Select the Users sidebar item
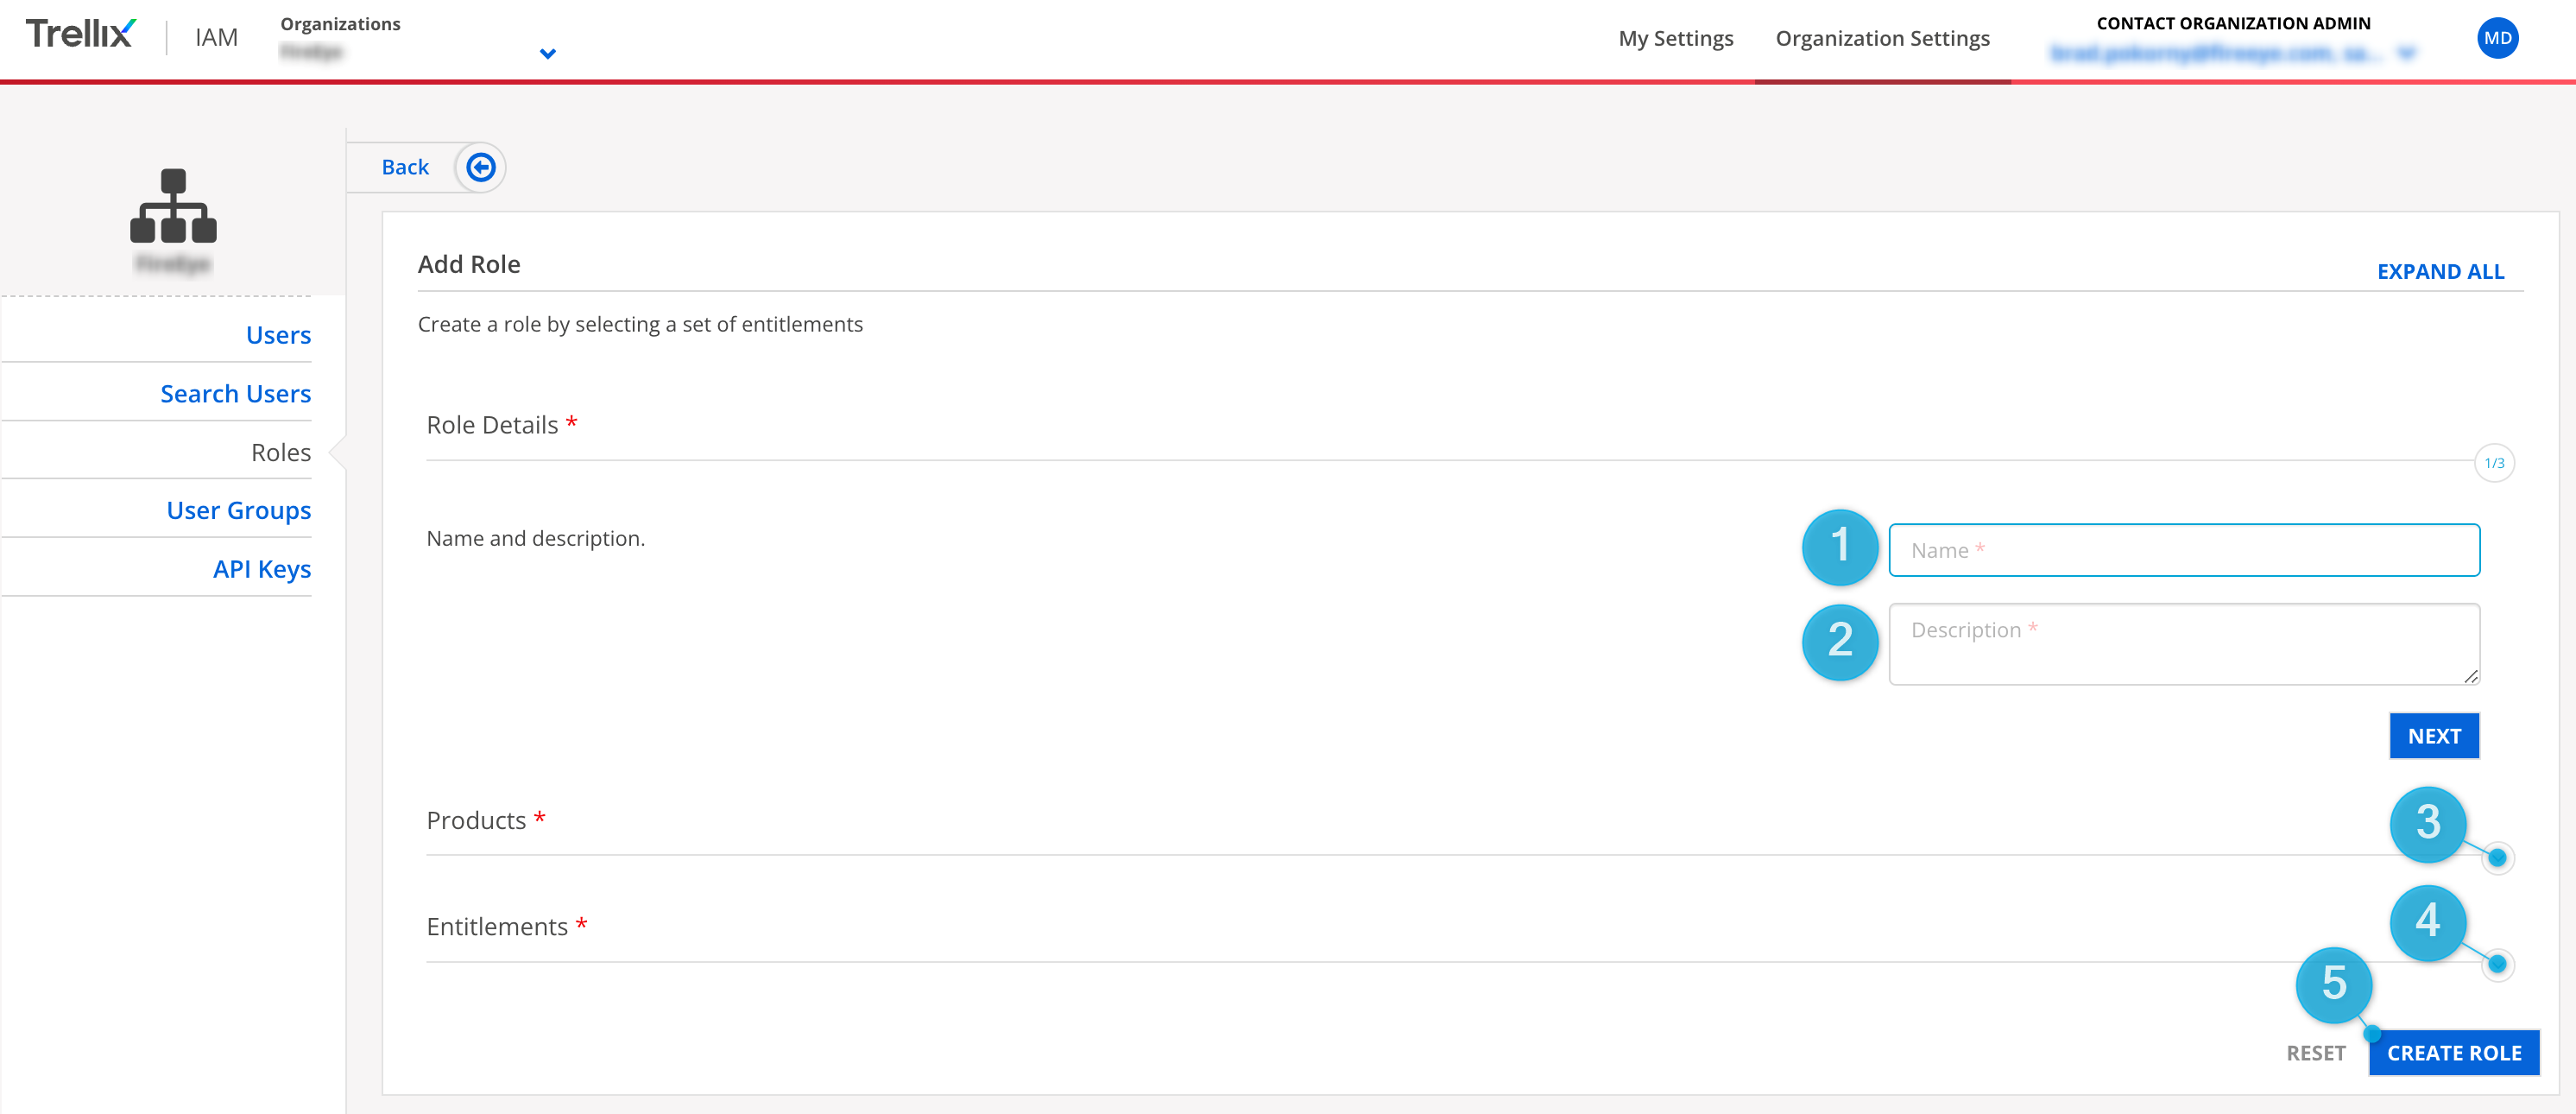The width and height of the screenshot is (2576, 1114). [x=277, y=335]
